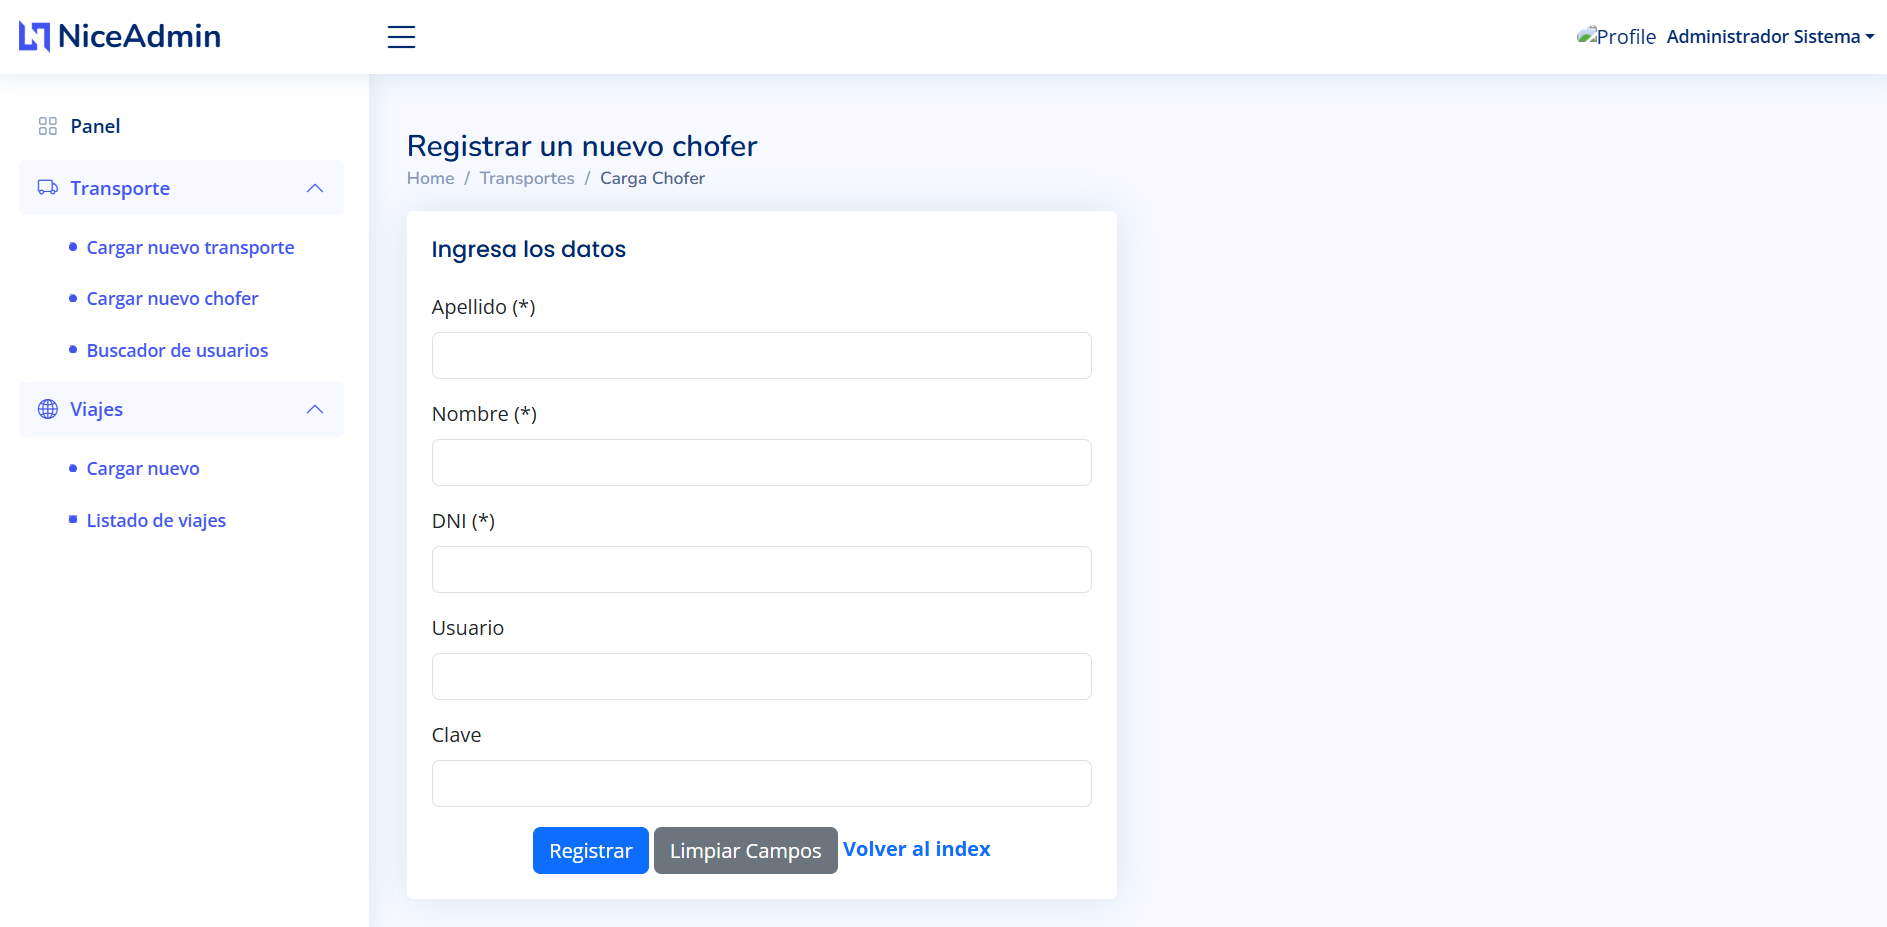Screen dimensions: 1887x927
Task: Click the truck icon beside Transporte
Action: coord(46,188)
